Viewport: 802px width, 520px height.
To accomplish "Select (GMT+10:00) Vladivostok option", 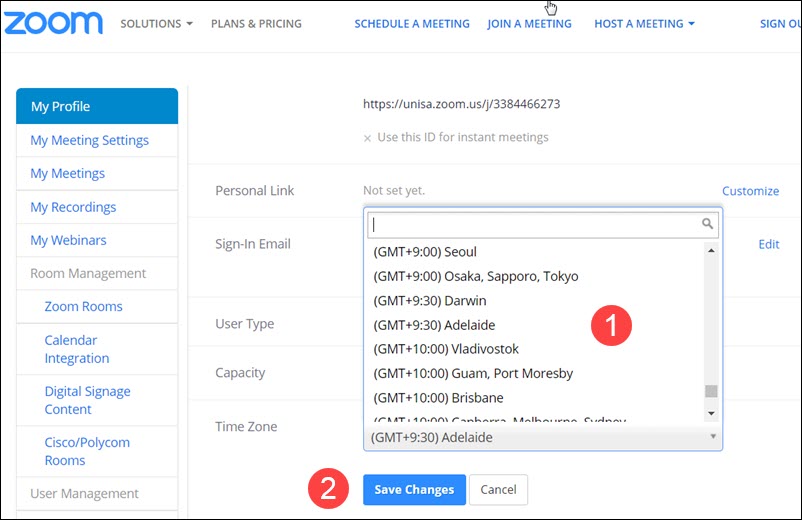I will click(534, 349).
